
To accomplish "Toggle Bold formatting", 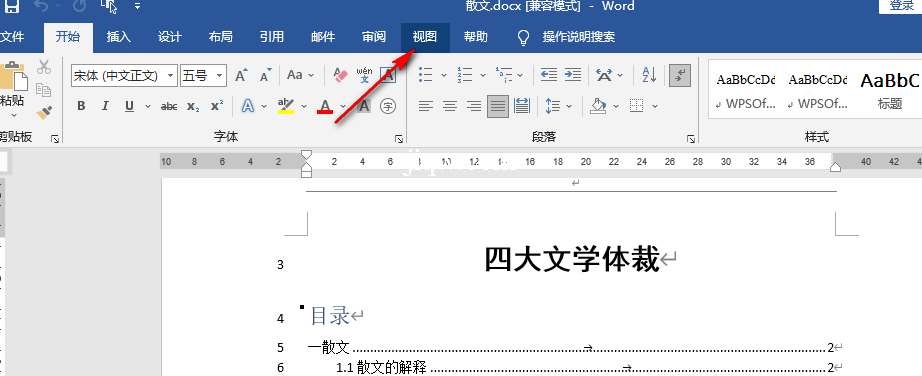I will point(81,107).
